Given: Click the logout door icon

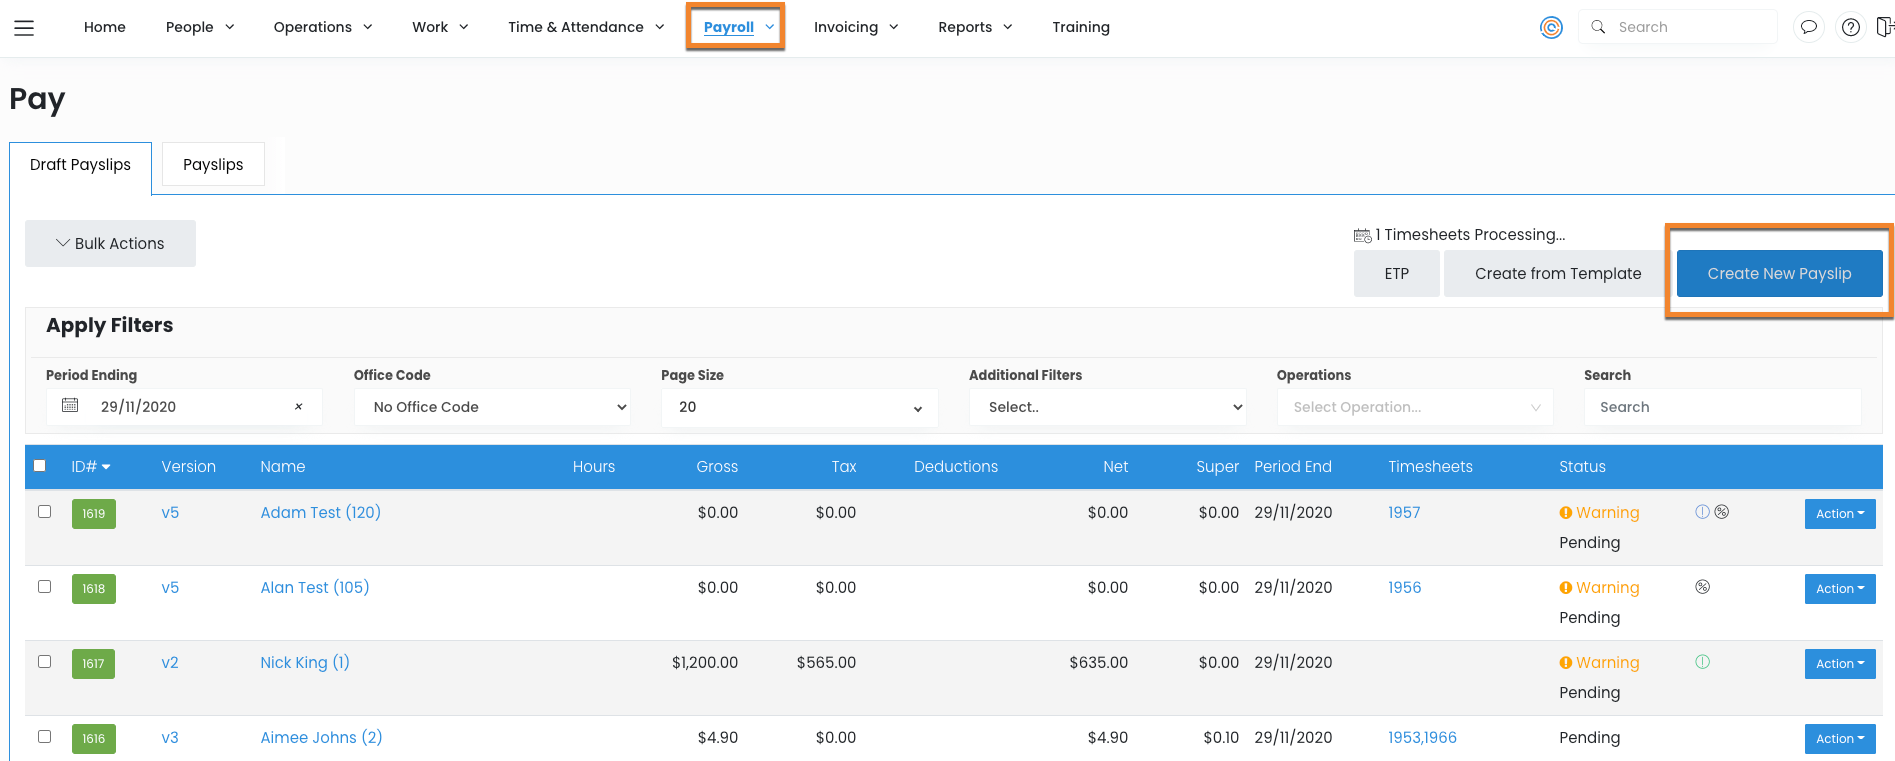Looking at the screenshot, I should pos(1884,27).
